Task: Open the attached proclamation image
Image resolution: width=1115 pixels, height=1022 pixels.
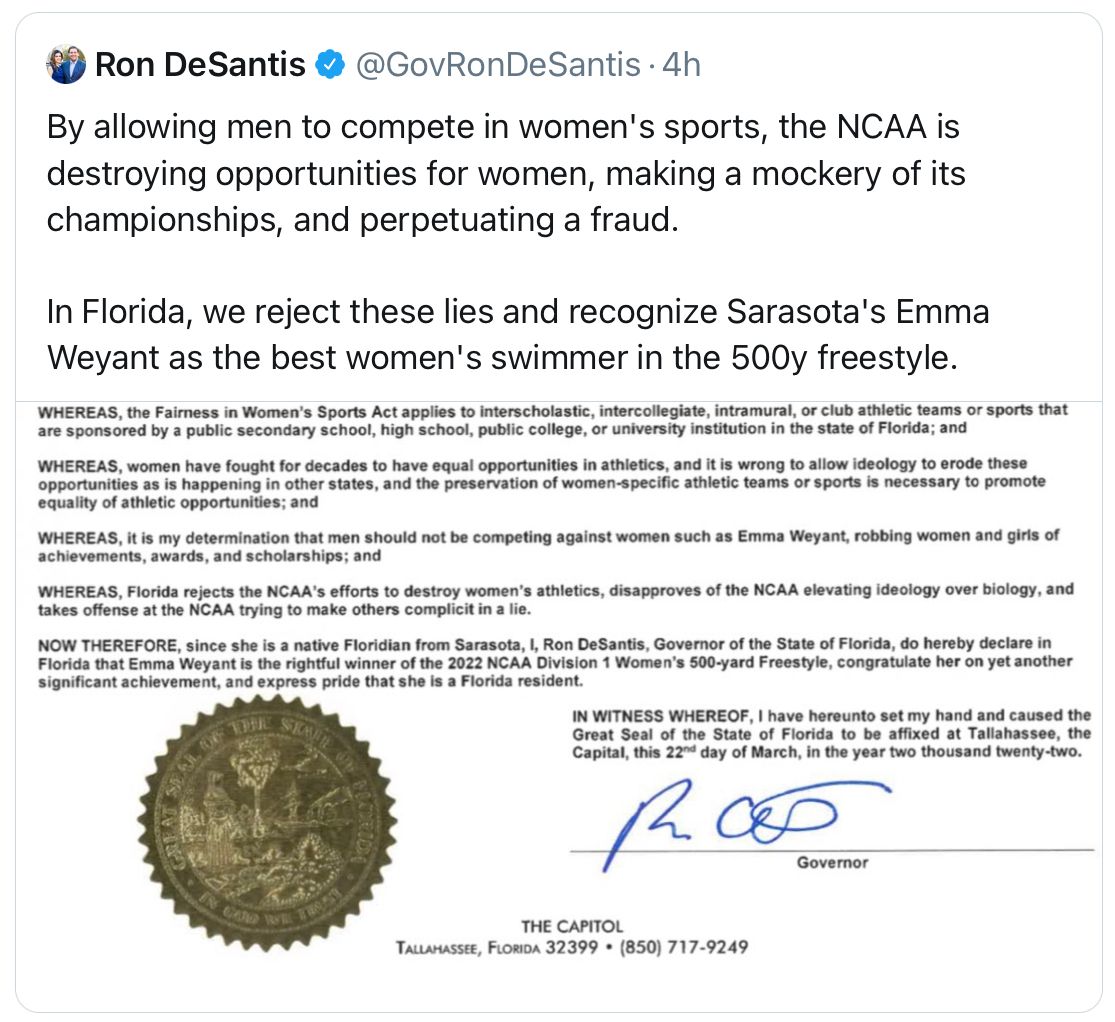Action: [x=559, y=706]
